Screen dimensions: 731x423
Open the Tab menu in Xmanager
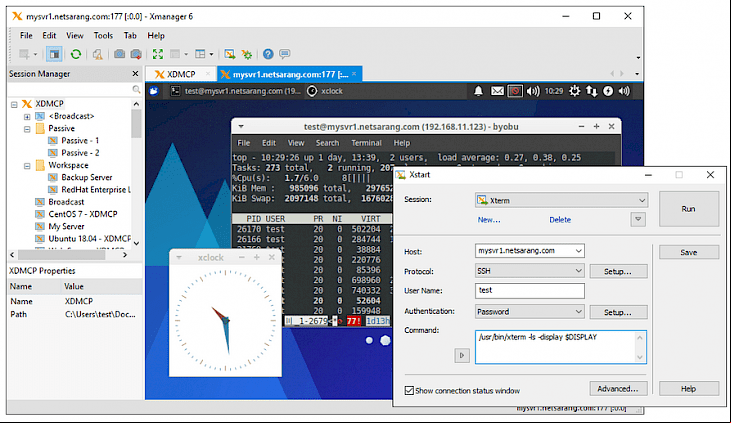pos(130,35)
